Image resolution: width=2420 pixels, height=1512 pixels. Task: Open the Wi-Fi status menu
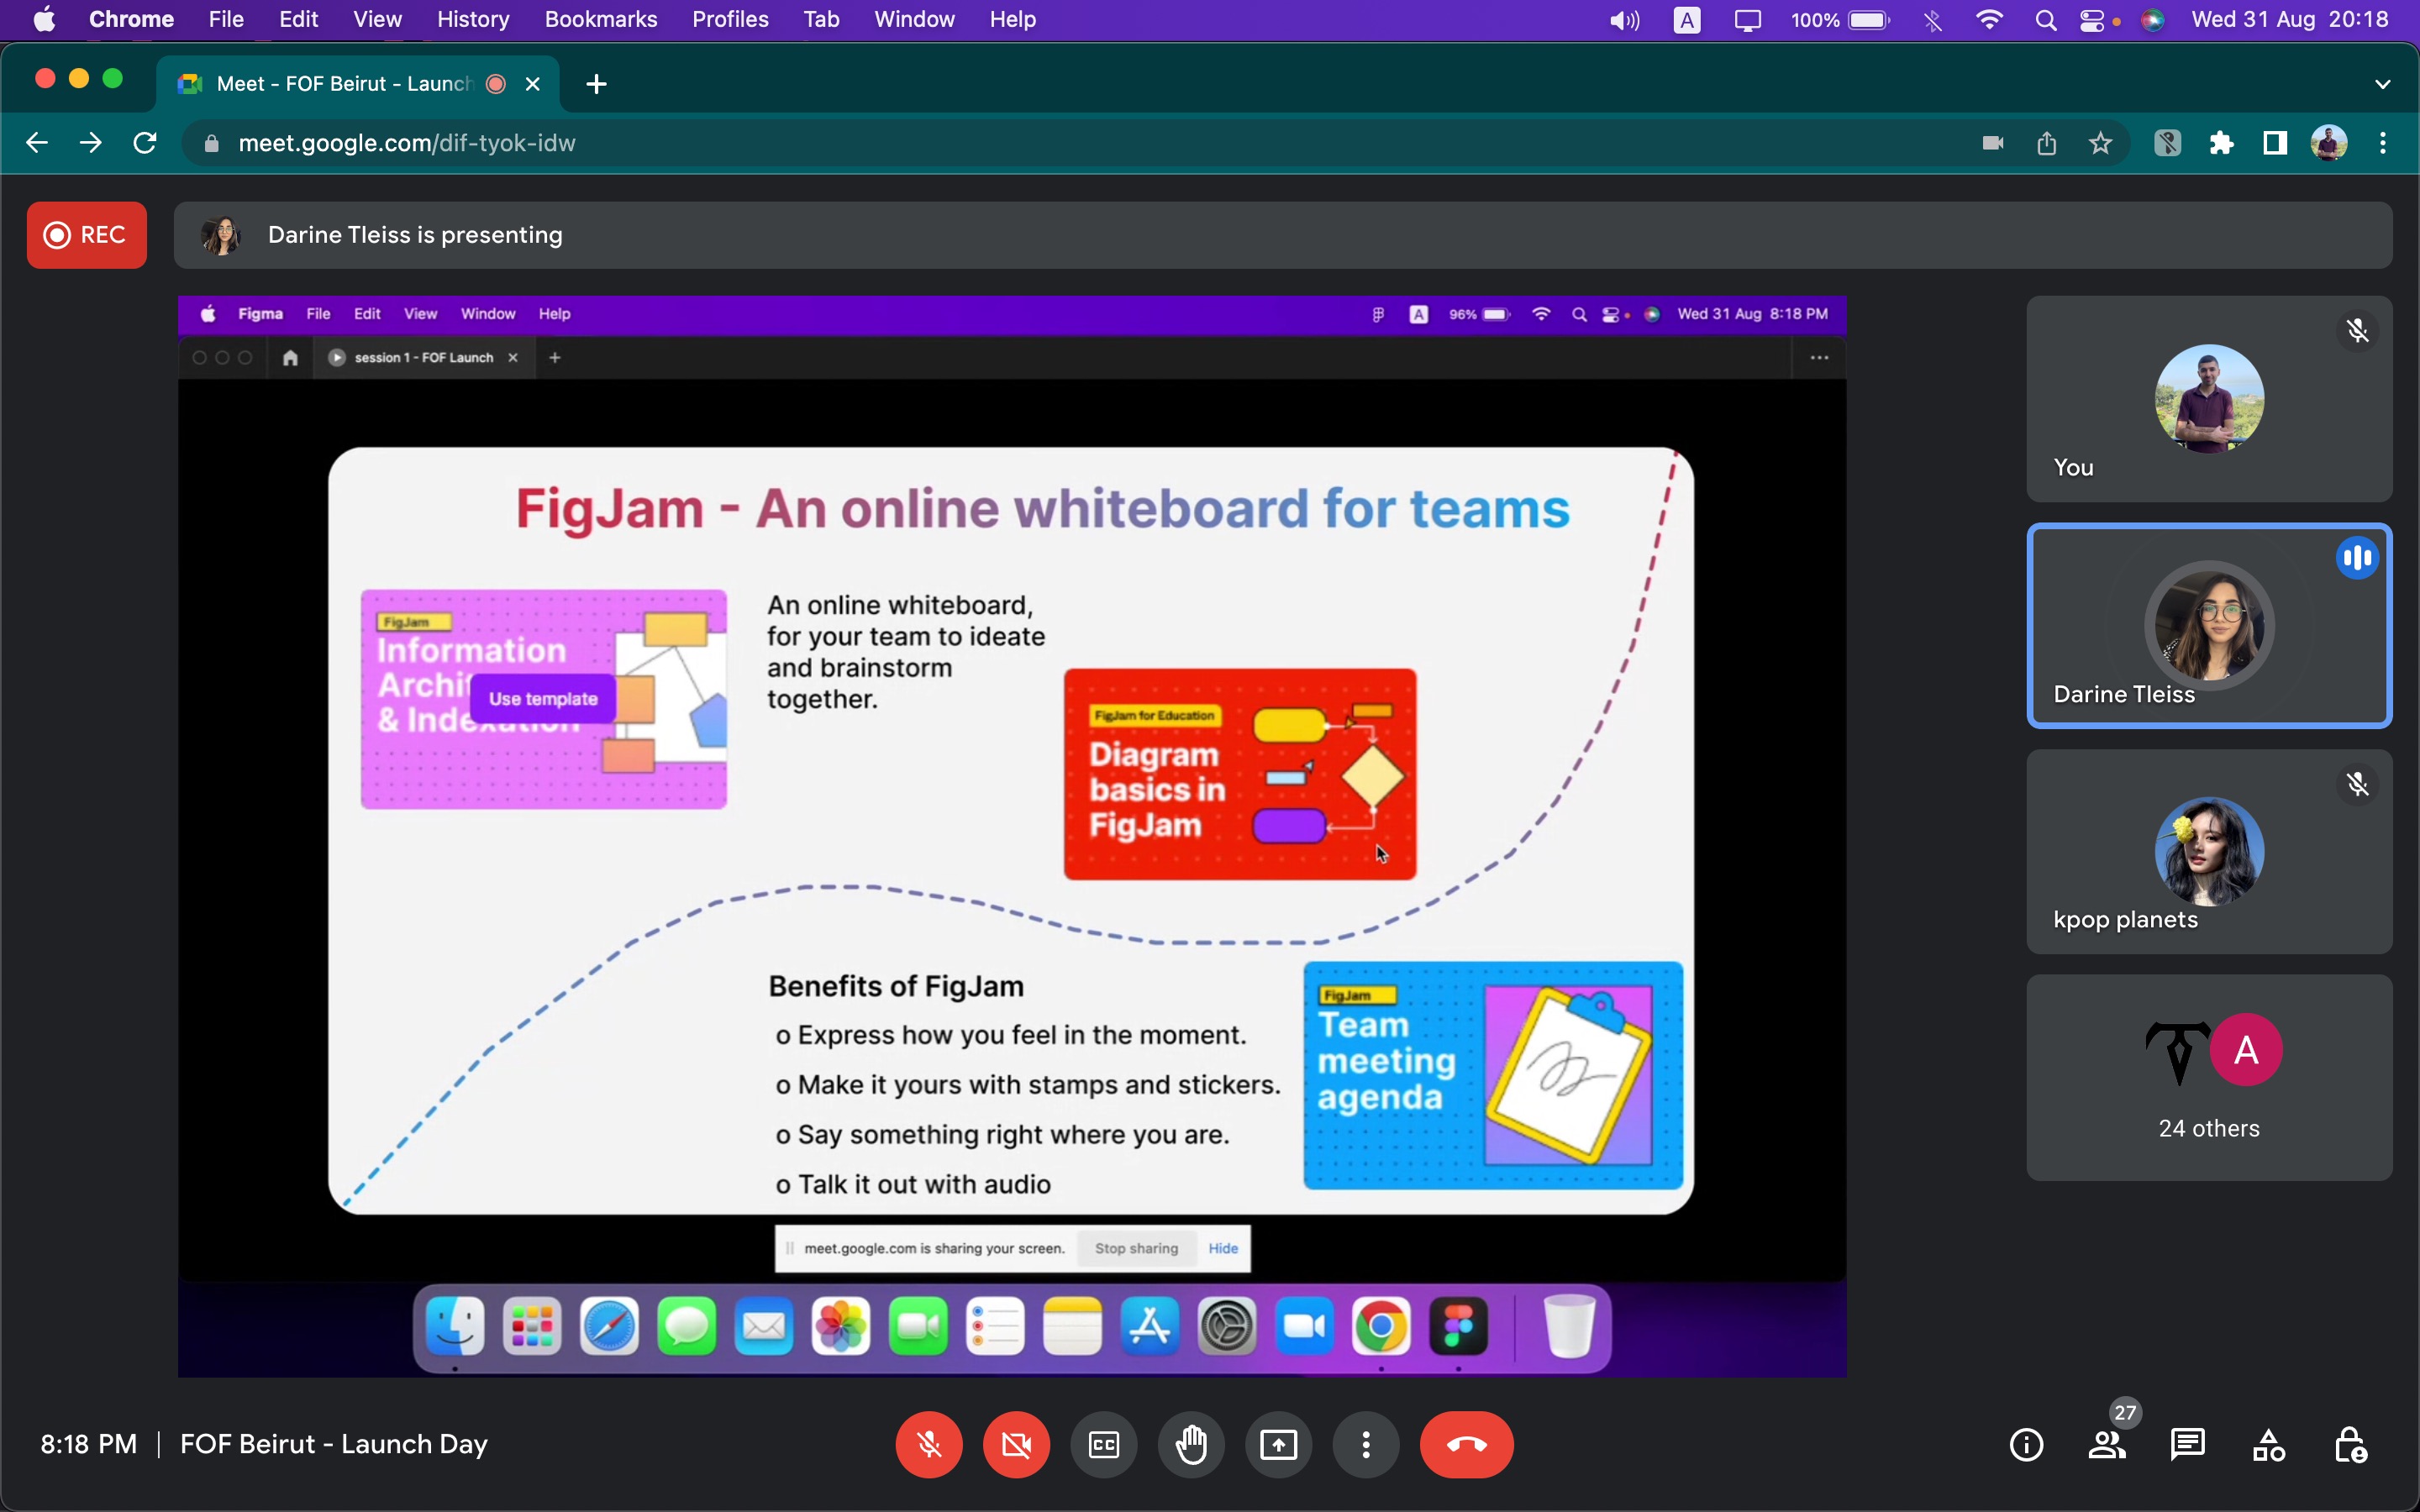(x=1990, y=20)
